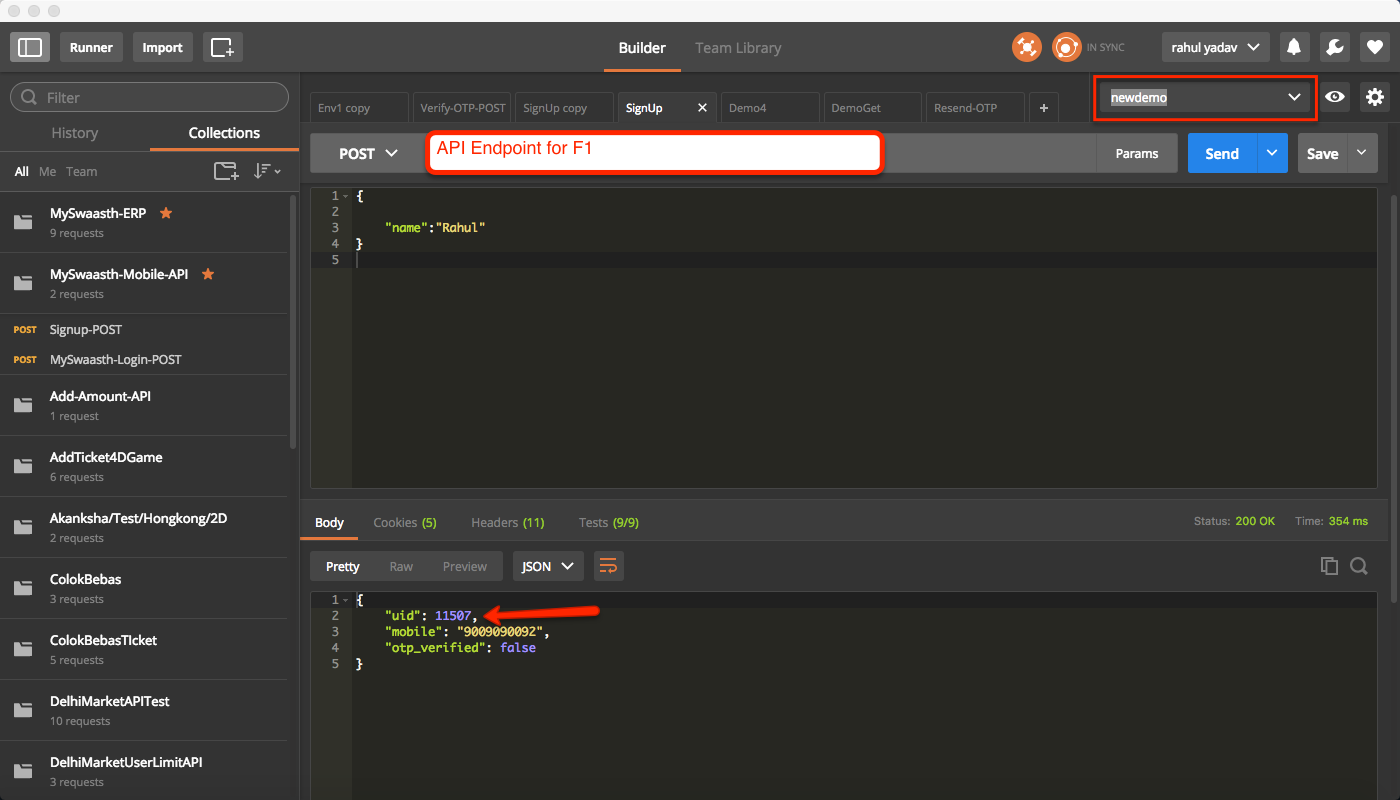Open the POST method dropdown

(368, 153)
